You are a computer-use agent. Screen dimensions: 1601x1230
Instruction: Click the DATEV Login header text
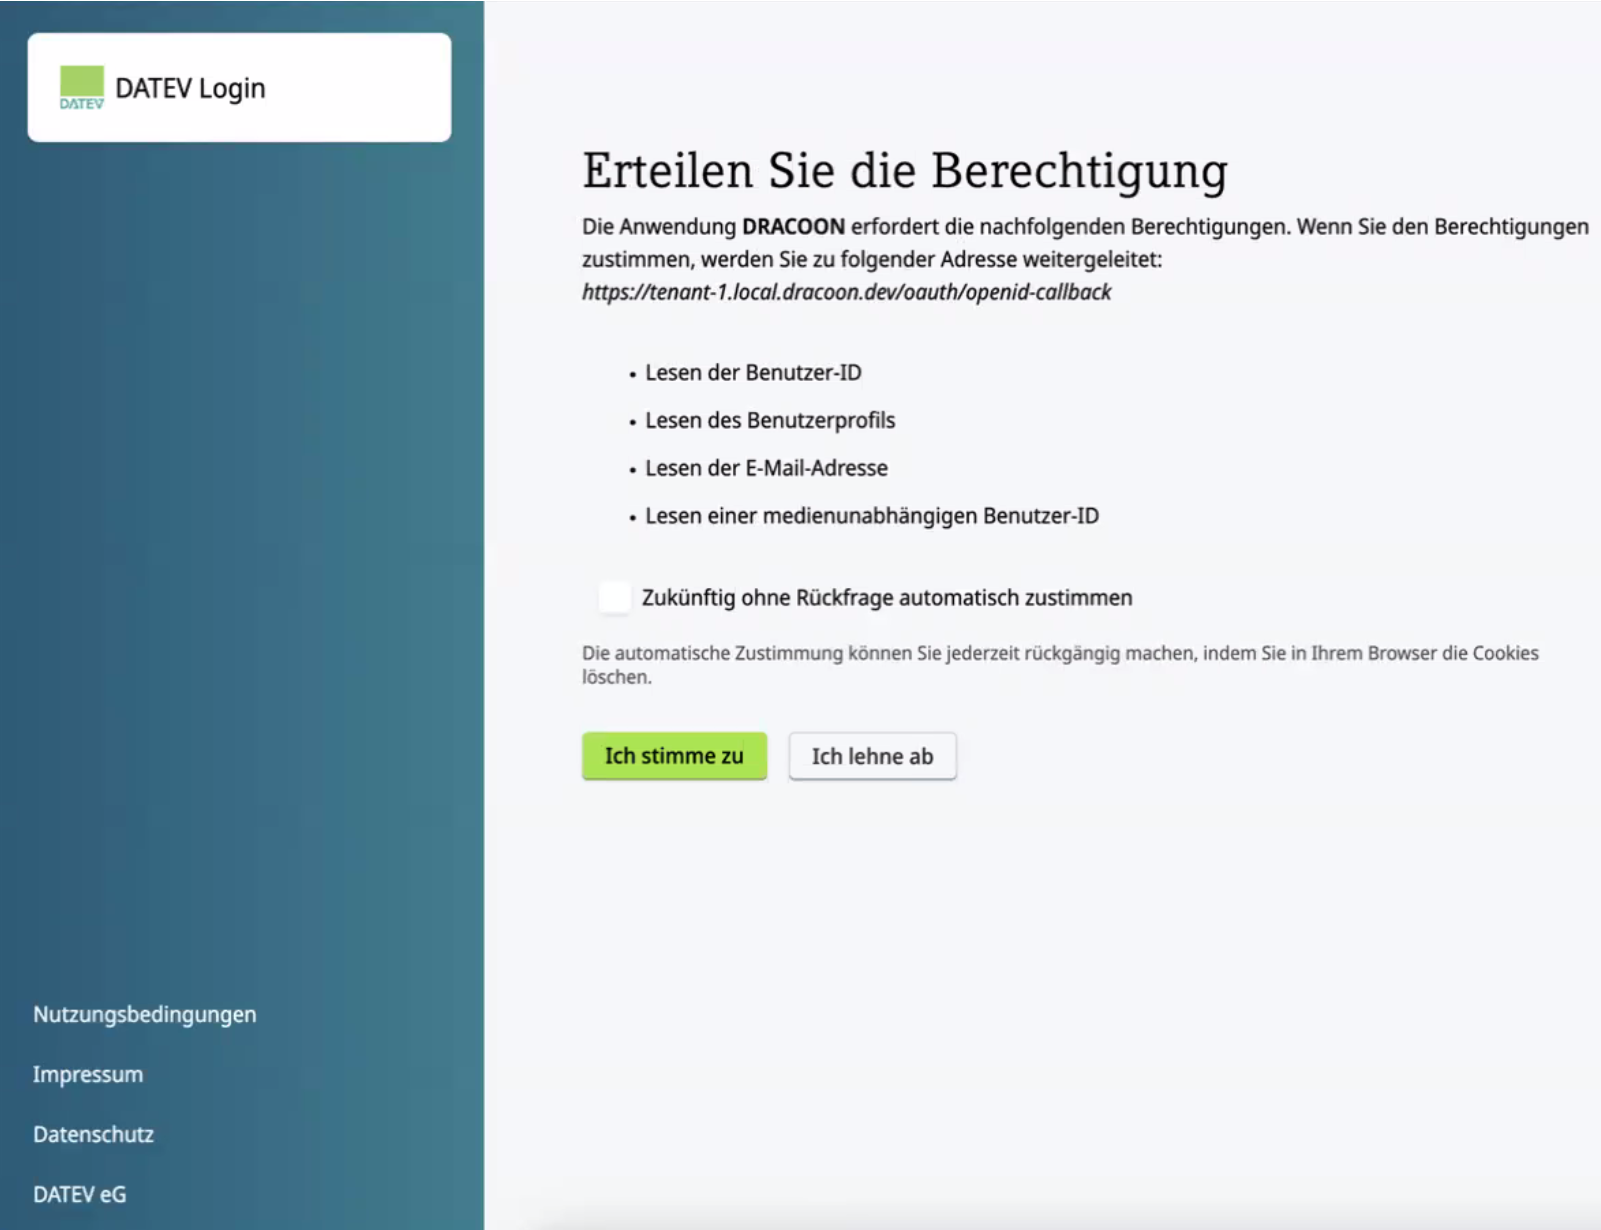(190, 88)
